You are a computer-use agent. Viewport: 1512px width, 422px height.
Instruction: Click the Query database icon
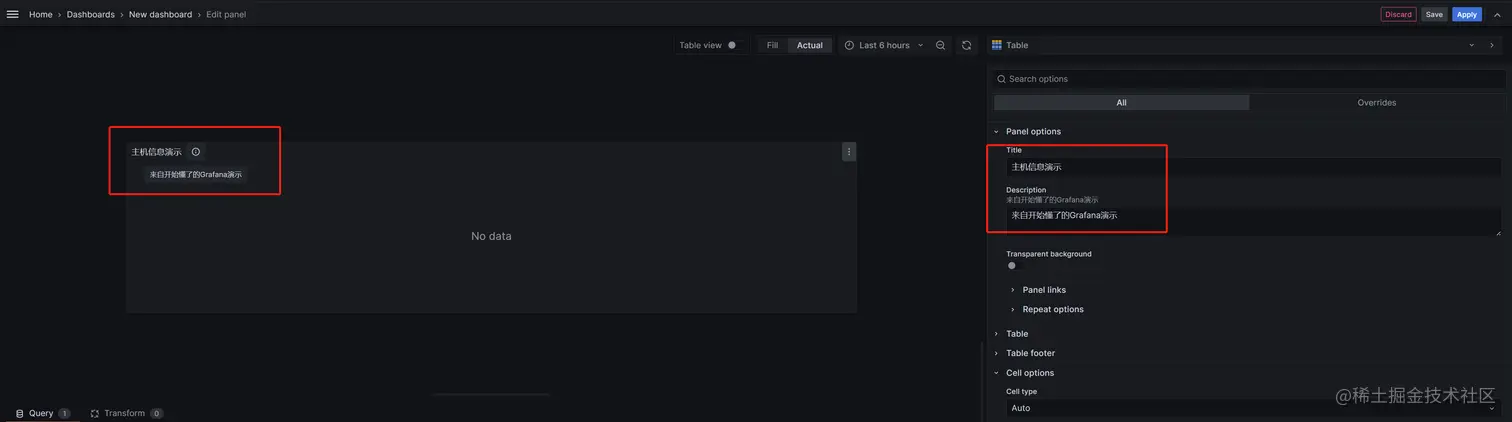pos(20,413)
